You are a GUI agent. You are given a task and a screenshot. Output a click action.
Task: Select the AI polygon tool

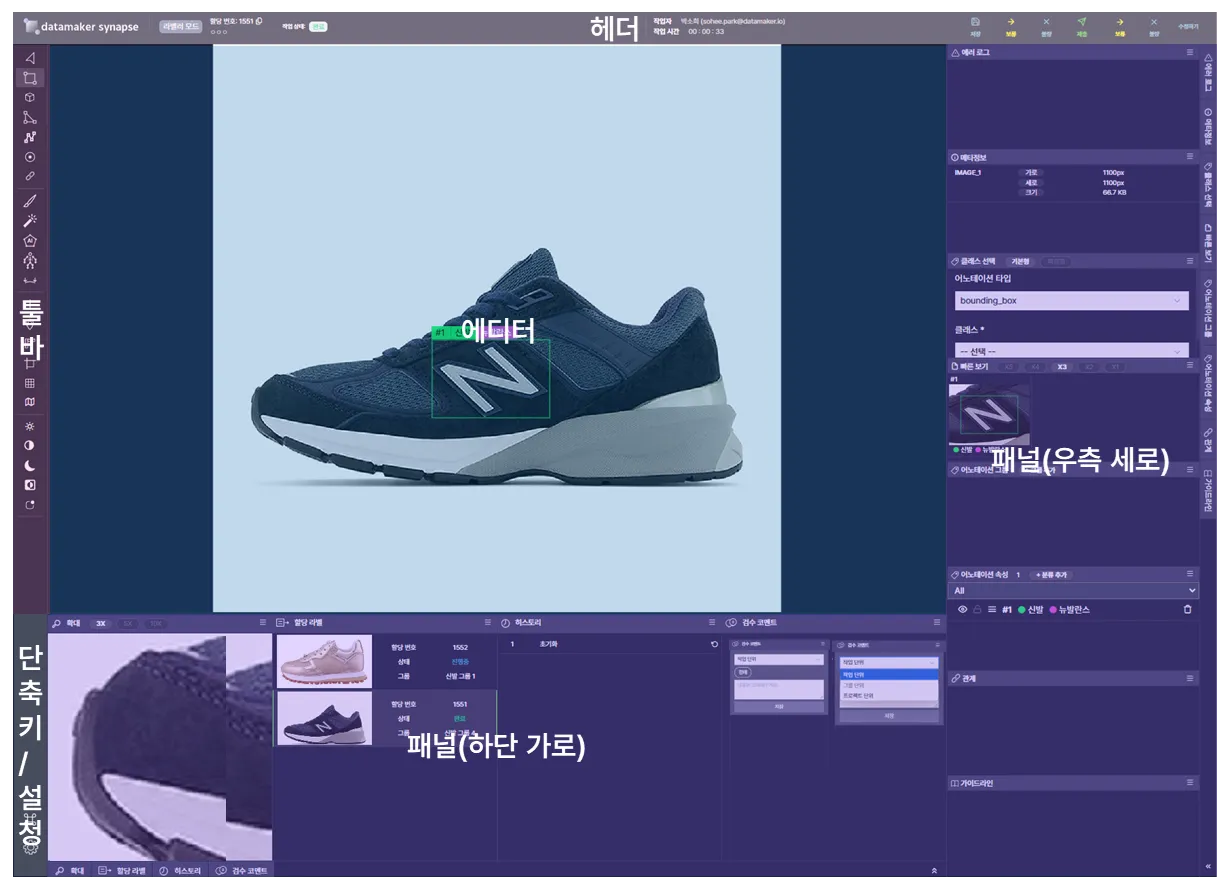click(30, 240)
